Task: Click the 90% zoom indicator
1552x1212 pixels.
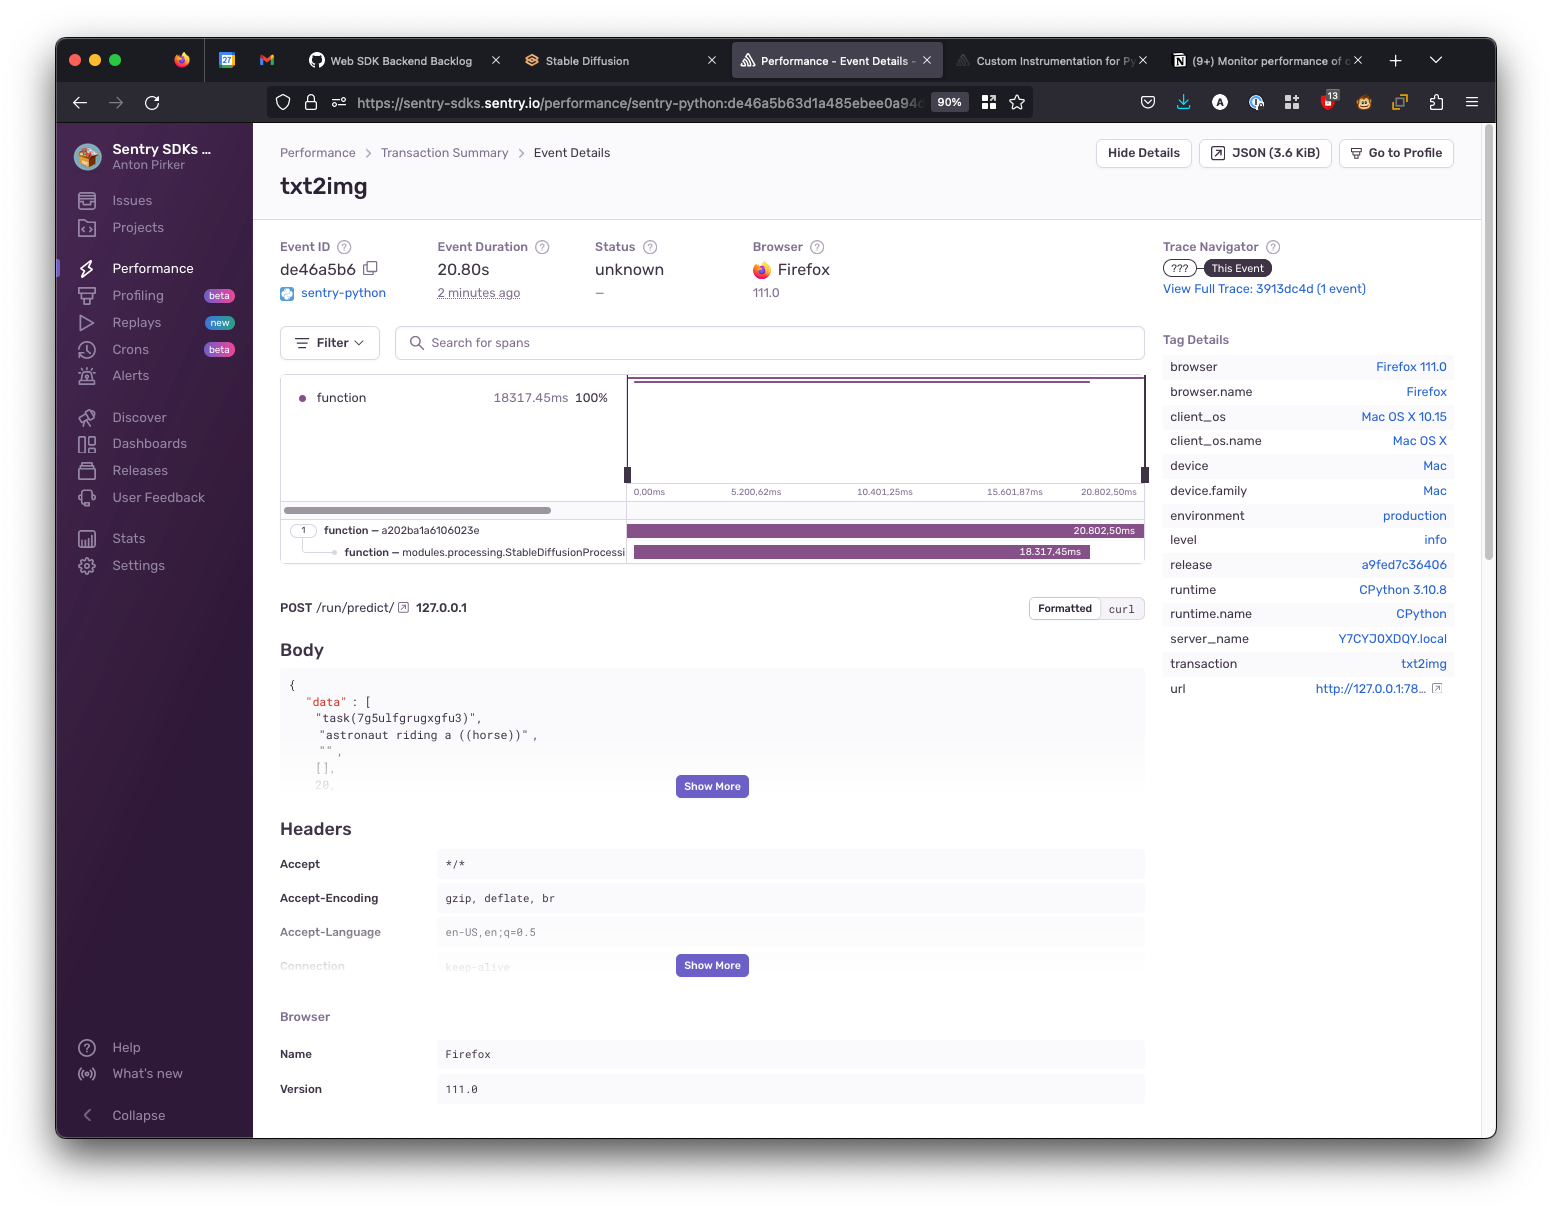Action: tap(949, 102)
